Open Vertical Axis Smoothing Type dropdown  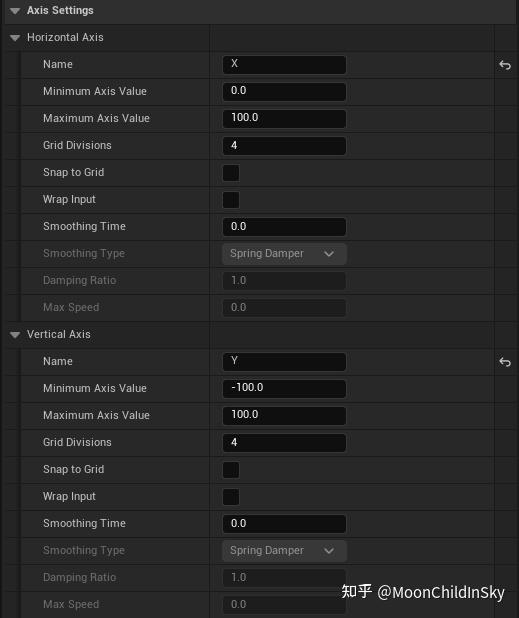tap(284, 551)
